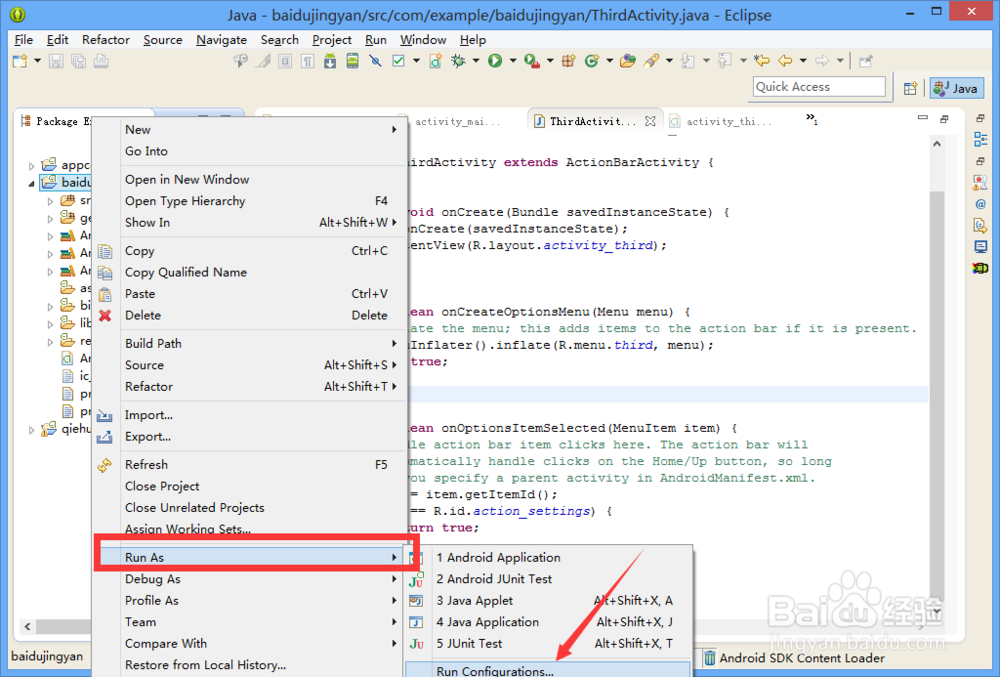The image size is (1000, 677).
Task: Click the editor area Maximize button
Action: coord(945,119)
